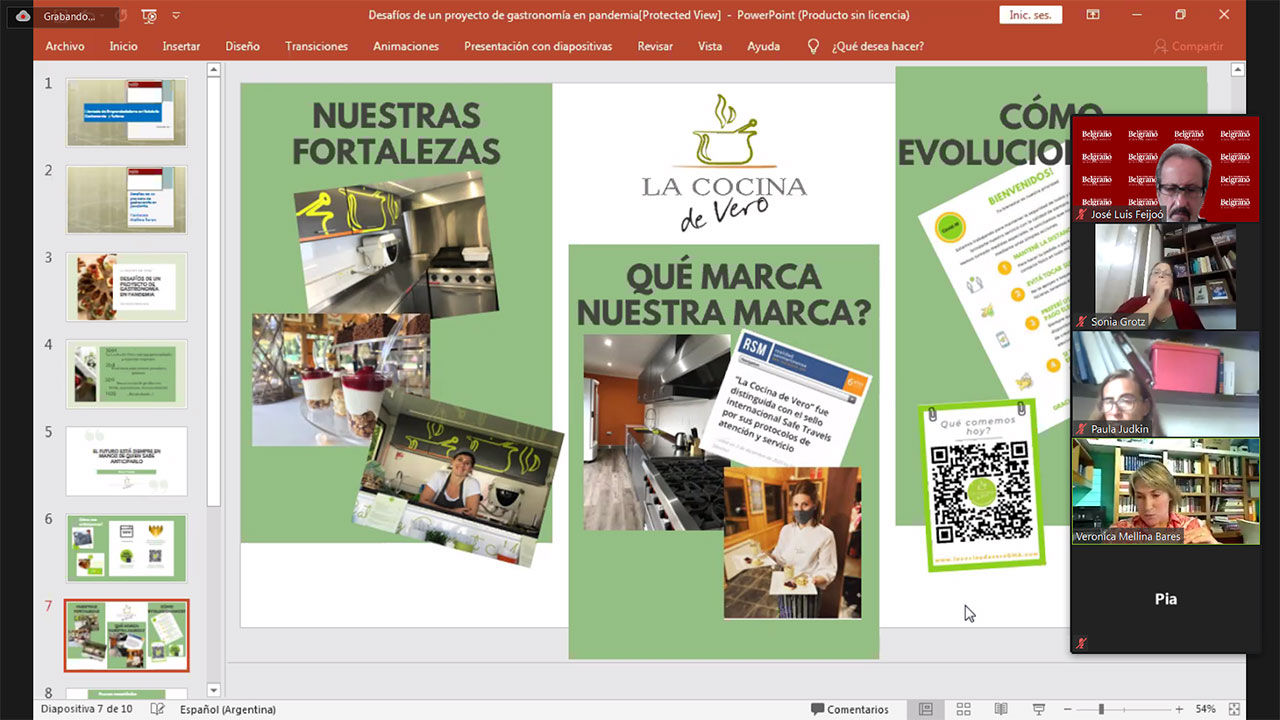Switch to Slide Sorter view
Viewport: 1280px width, 720px height.
coord(963,709)
